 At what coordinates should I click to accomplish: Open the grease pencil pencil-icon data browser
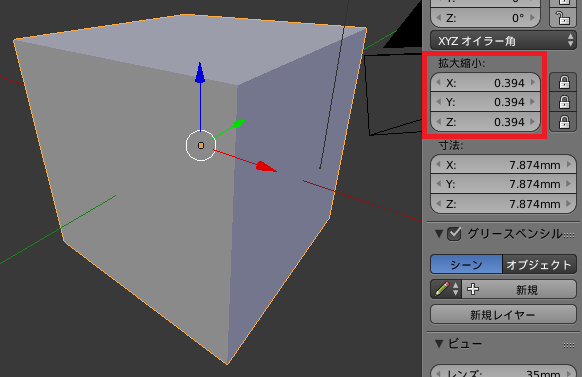click(x=446, y=289)
